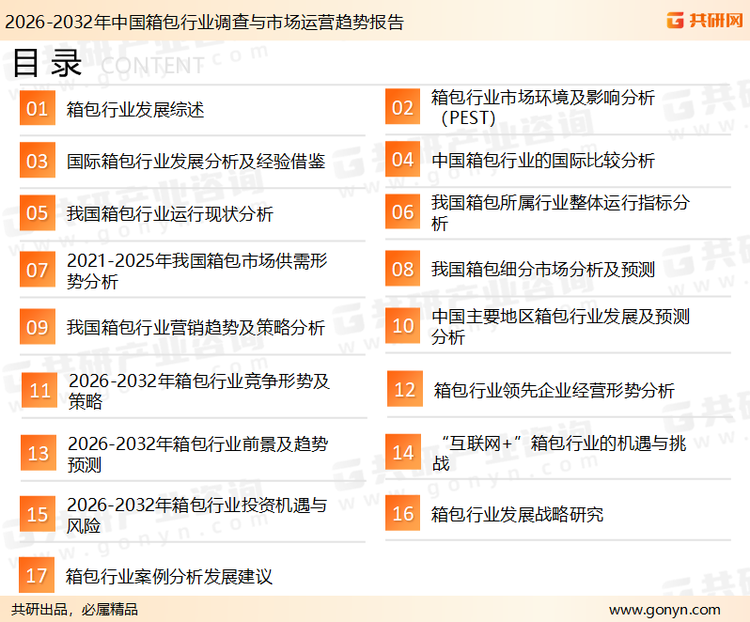The height and width of the screenshot is (622, 750).
Task: Open chapter 中国箱包行业的国际比较分析
Action: pyautogui.click(x=543, y=160)
